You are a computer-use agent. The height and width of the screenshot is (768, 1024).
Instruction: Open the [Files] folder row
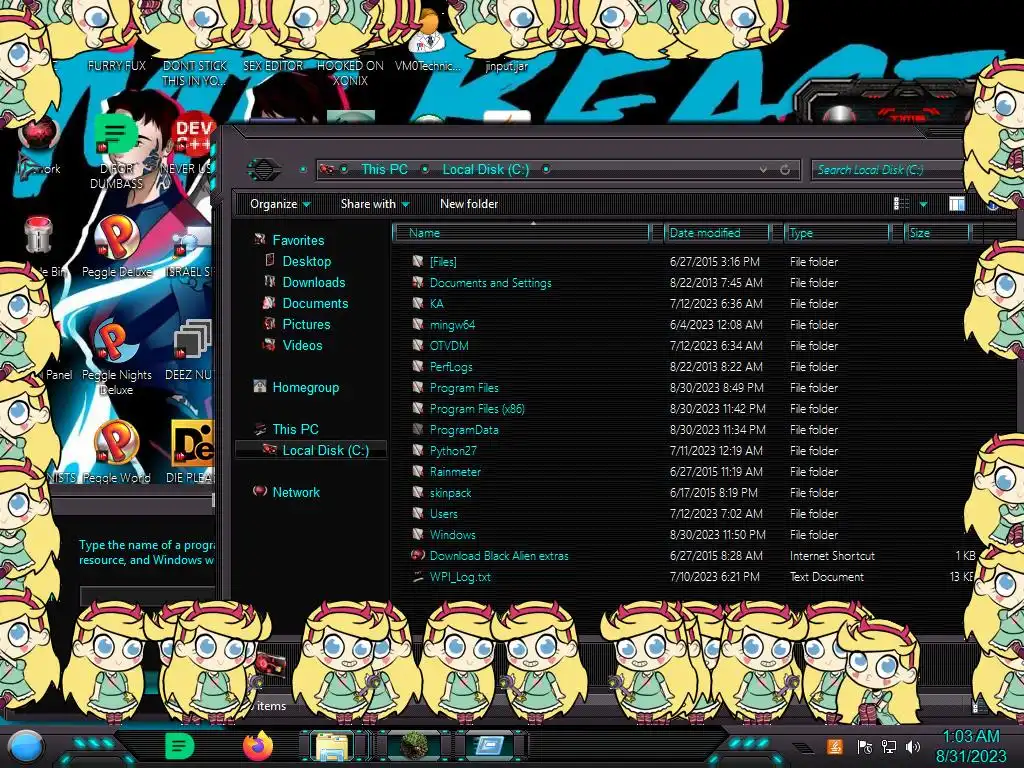click(686, 262)
